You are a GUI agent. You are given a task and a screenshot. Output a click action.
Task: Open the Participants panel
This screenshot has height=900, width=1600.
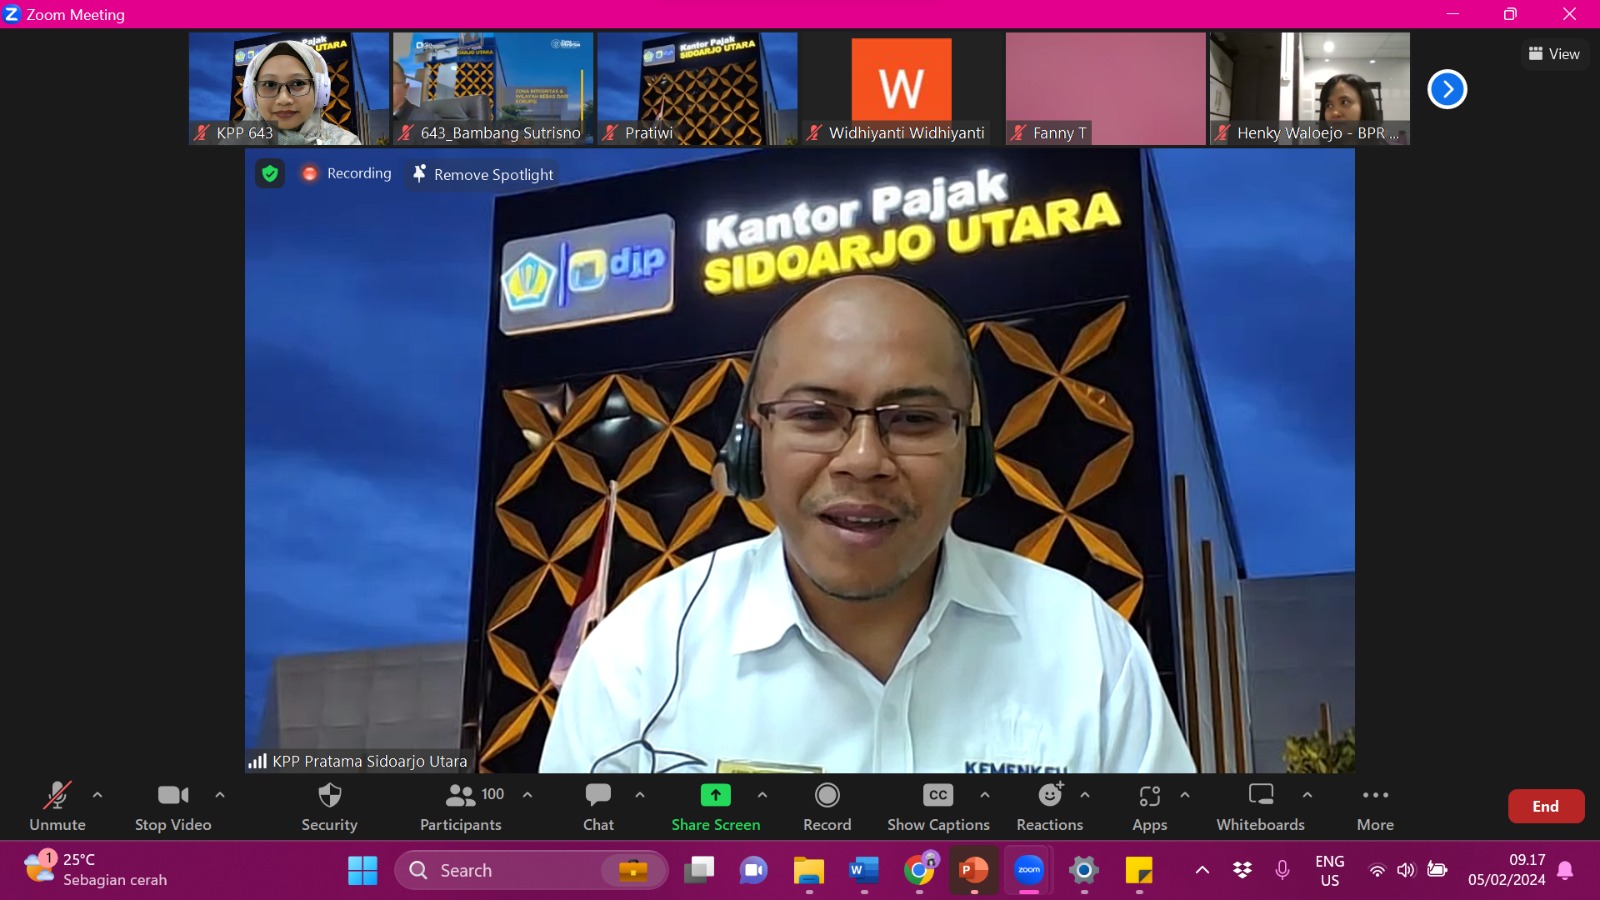(x=461, y=806)
